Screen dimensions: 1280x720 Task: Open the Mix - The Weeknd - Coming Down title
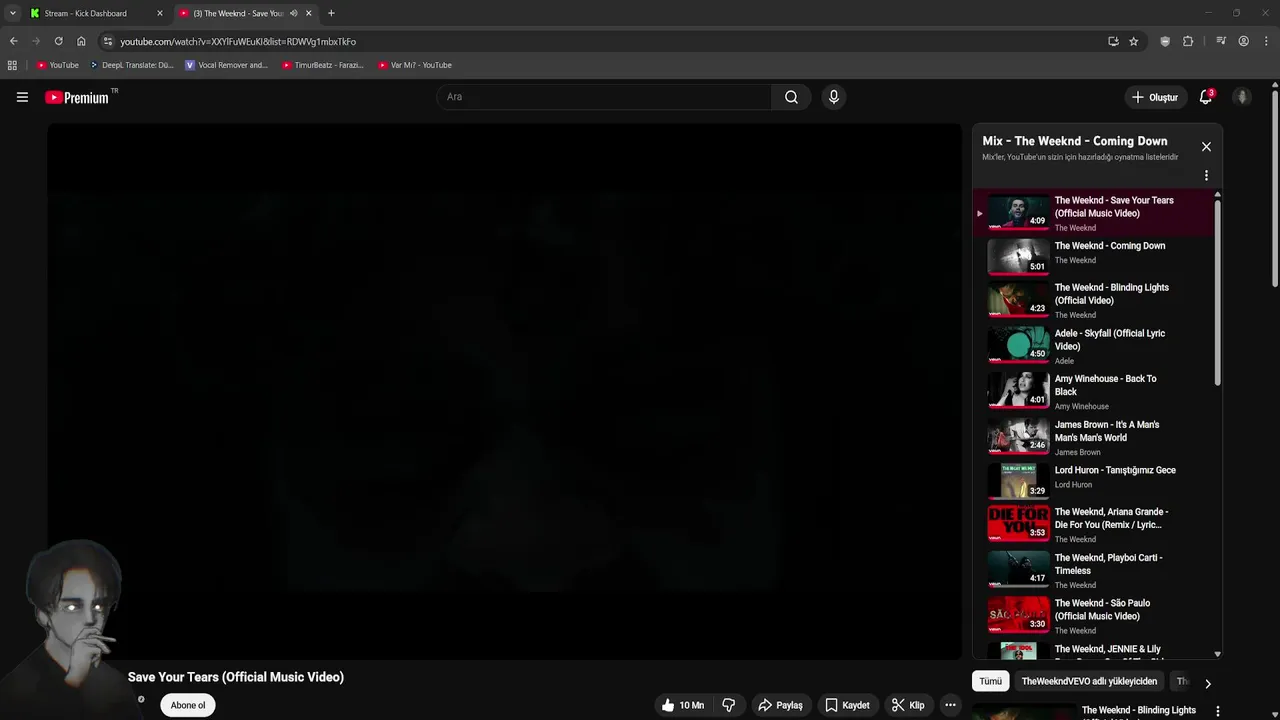[x=1074, y=141]
